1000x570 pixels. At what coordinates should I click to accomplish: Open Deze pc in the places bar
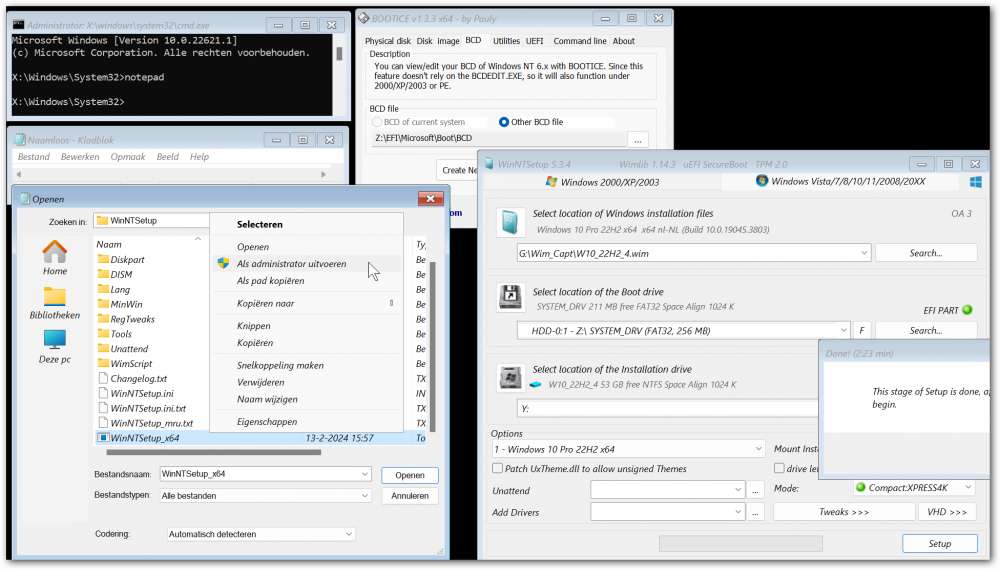(55, 347)
